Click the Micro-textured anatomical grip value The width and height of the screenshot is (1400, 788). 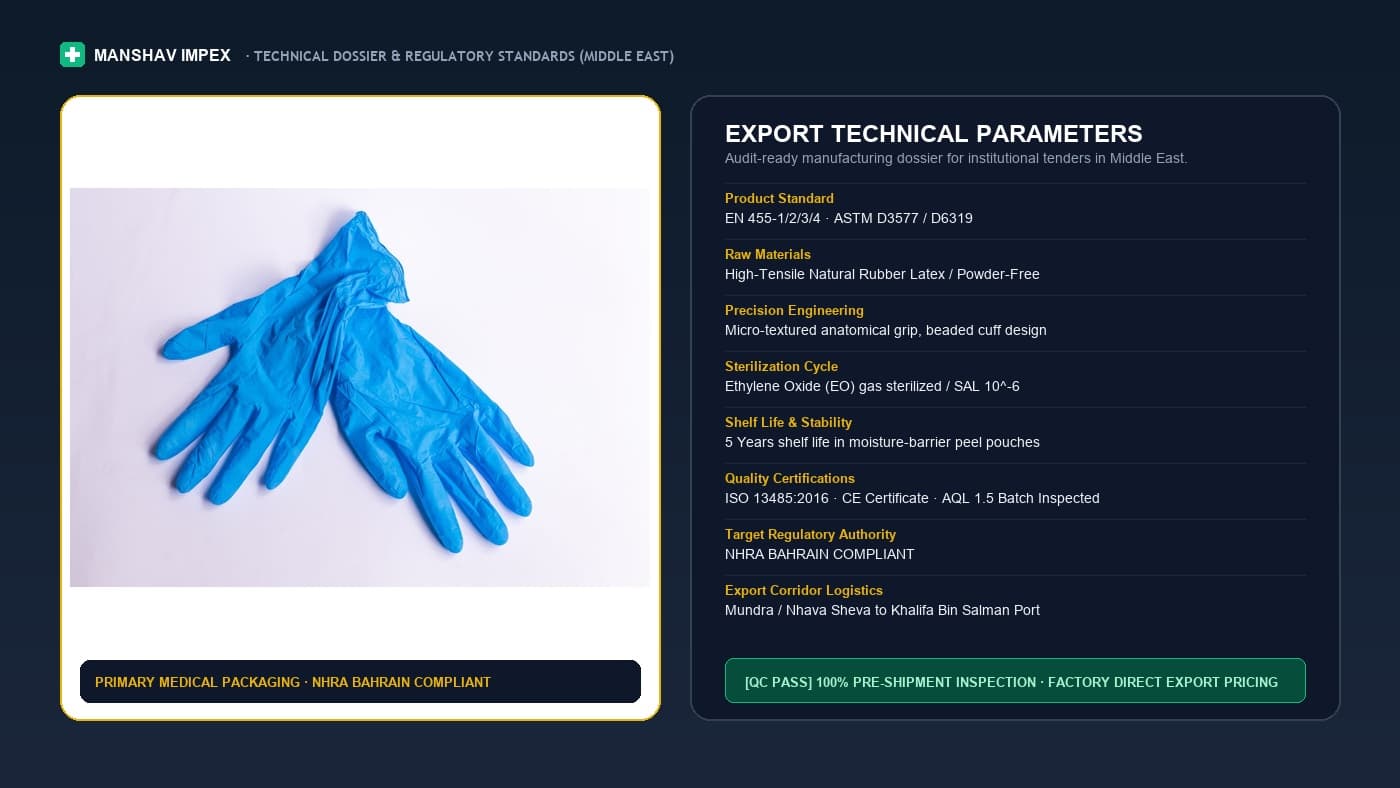click(x=886, y=330)
